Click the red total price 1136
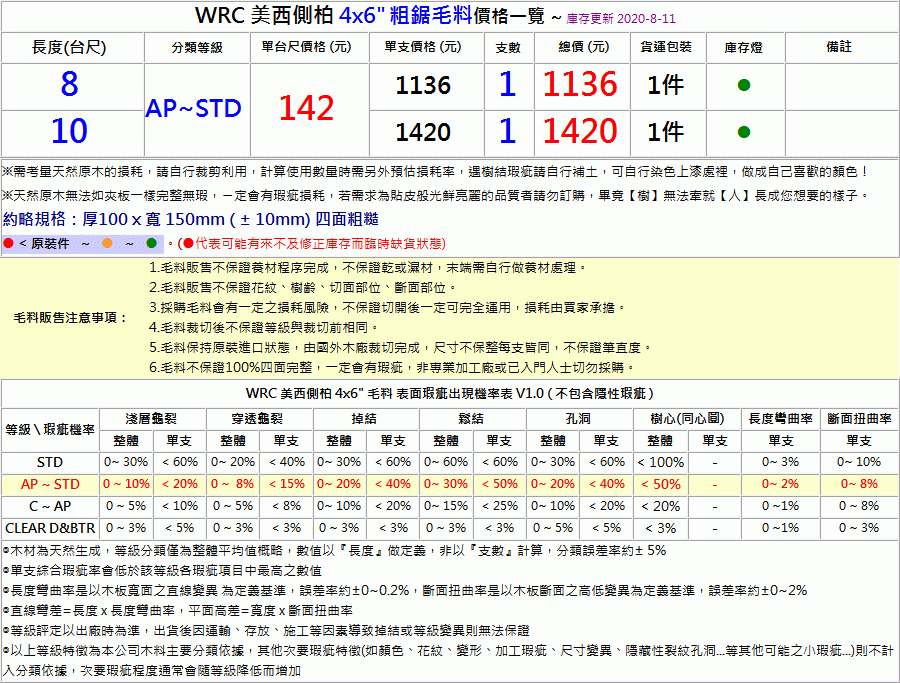Viewport: 900px width, 683px height. [x=580, y=84]
